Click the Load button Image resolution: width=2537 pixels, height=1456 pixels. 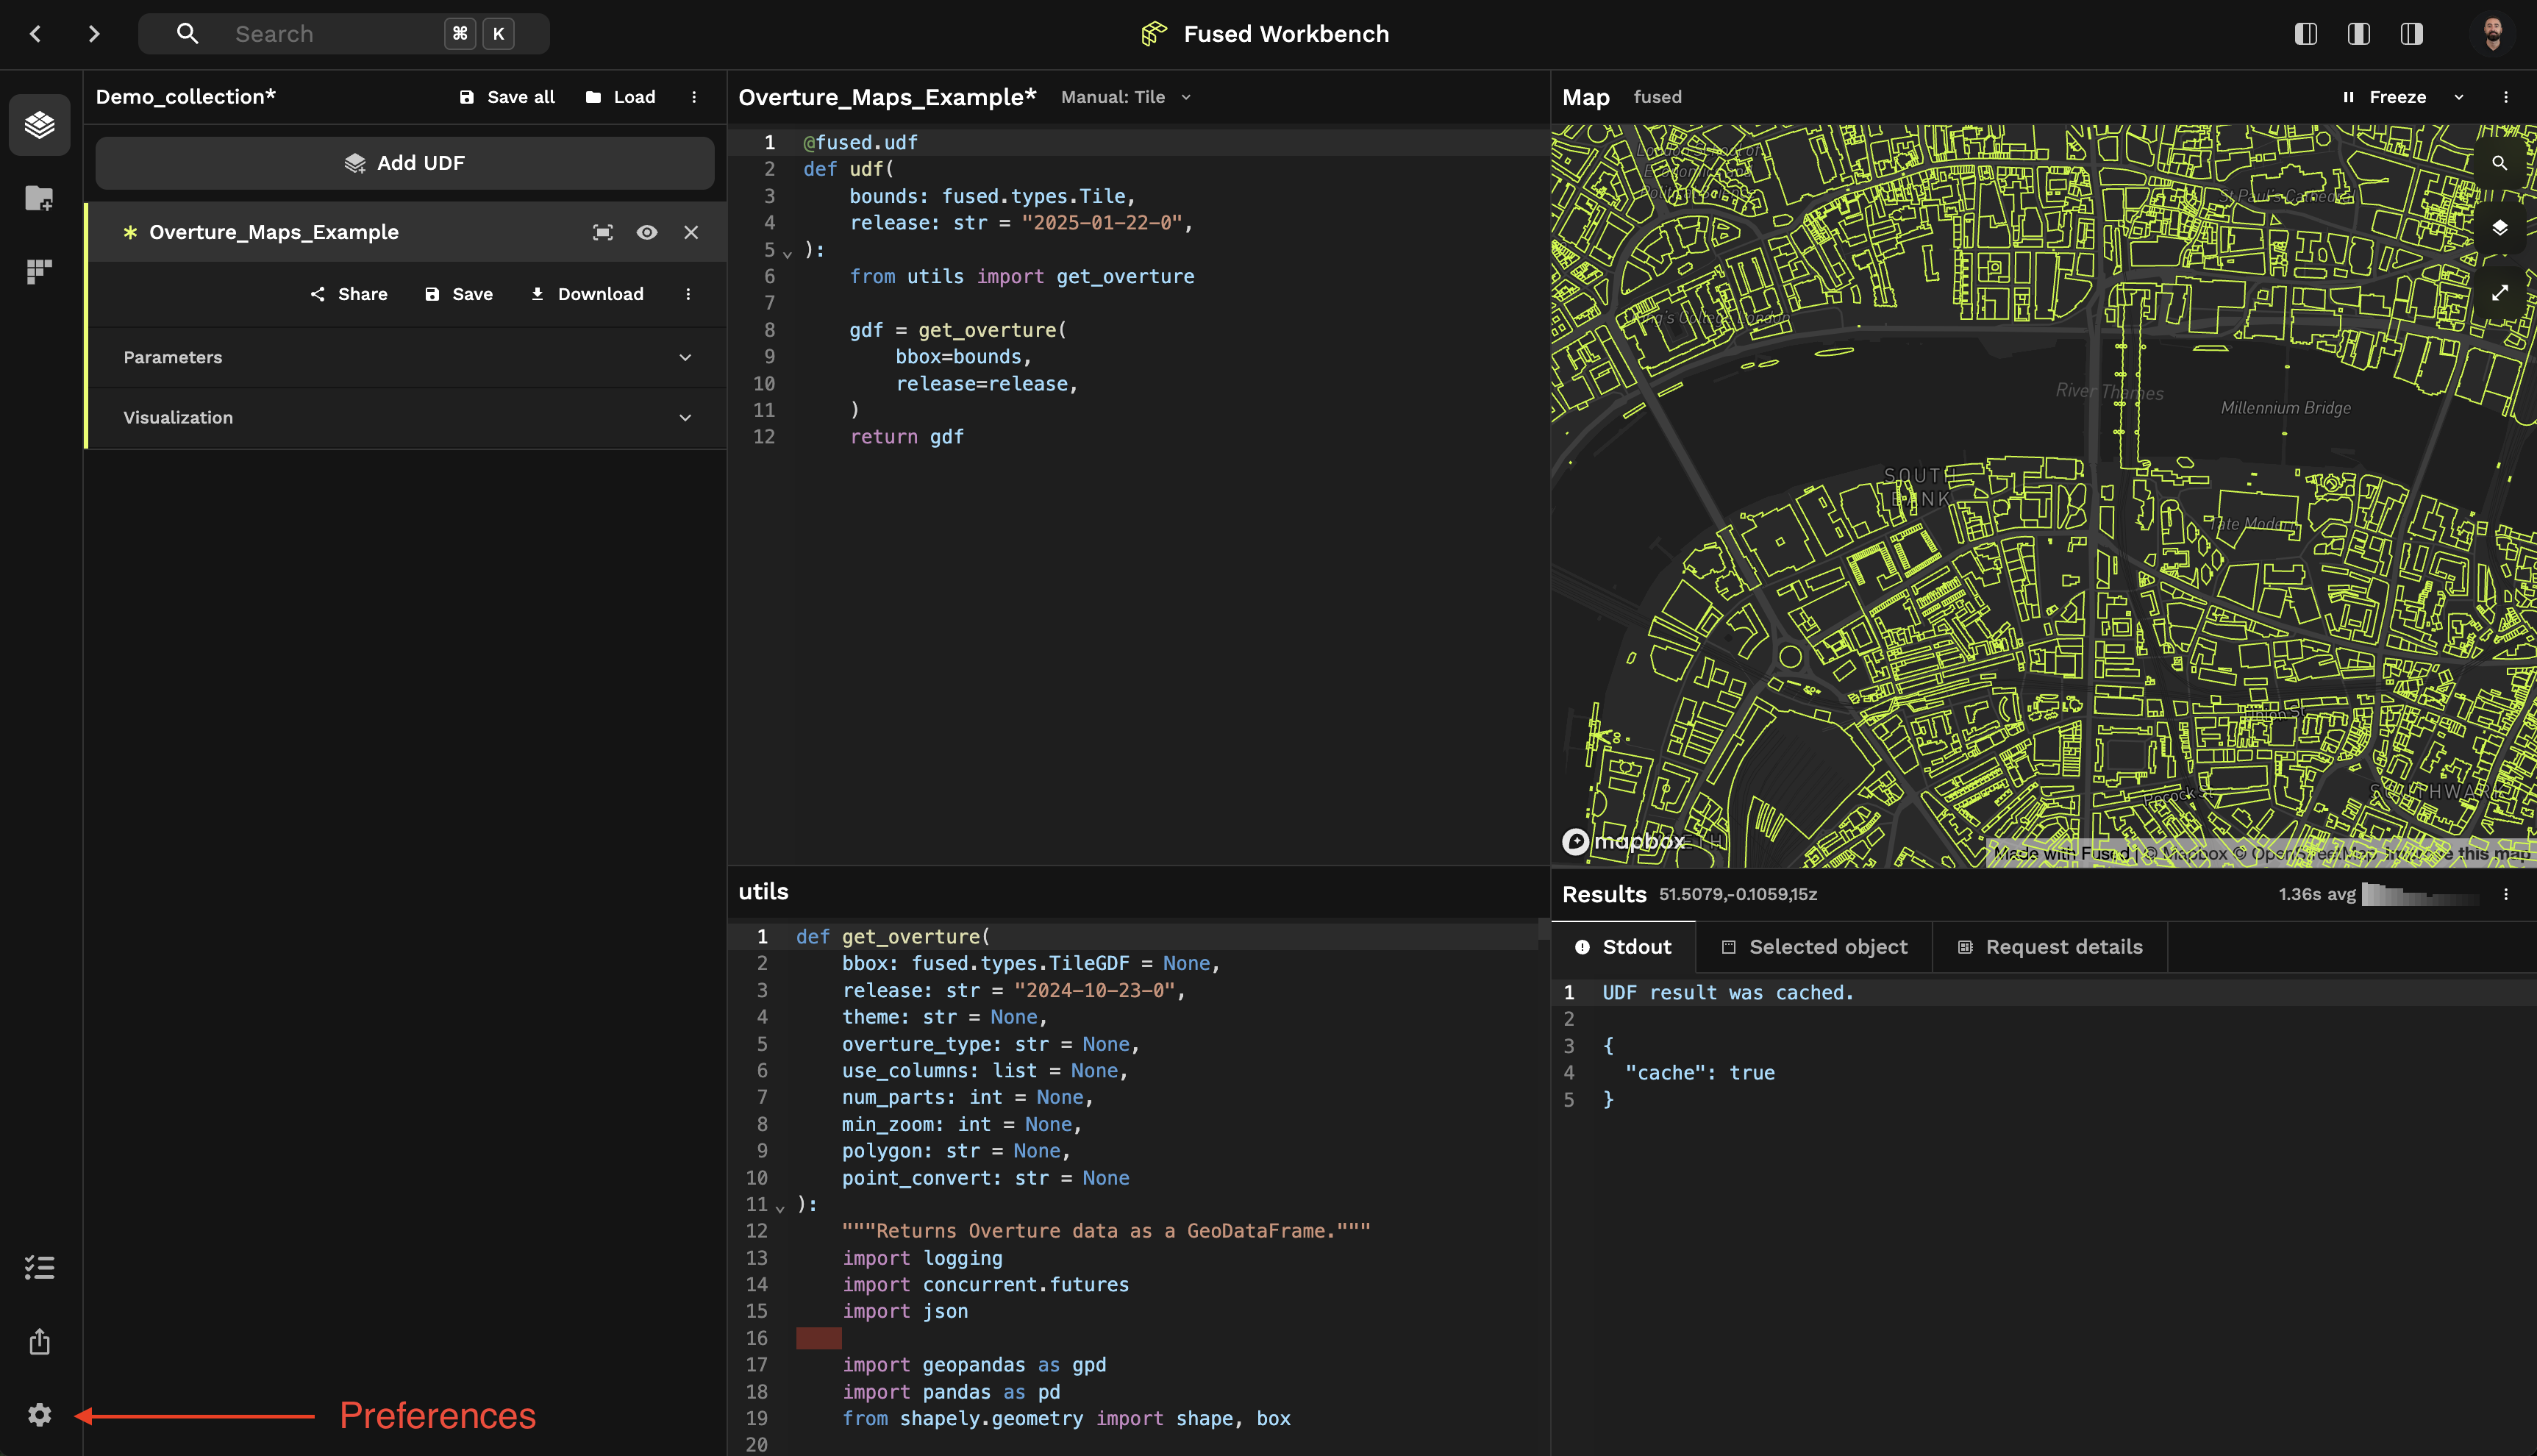[x=621, y=97]
